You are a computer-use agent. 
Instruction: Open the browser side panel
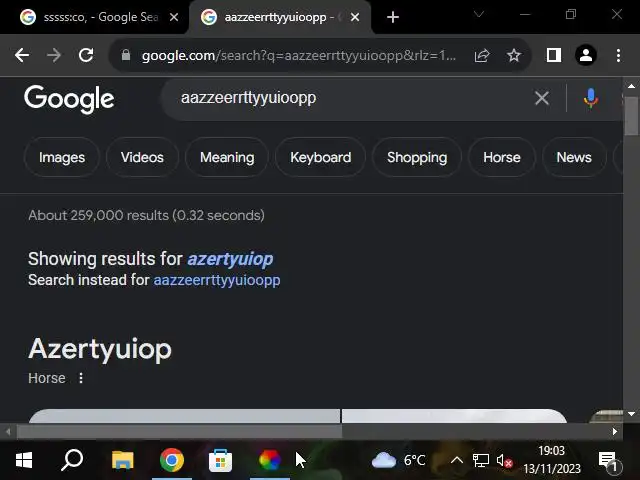pos(554,55)
